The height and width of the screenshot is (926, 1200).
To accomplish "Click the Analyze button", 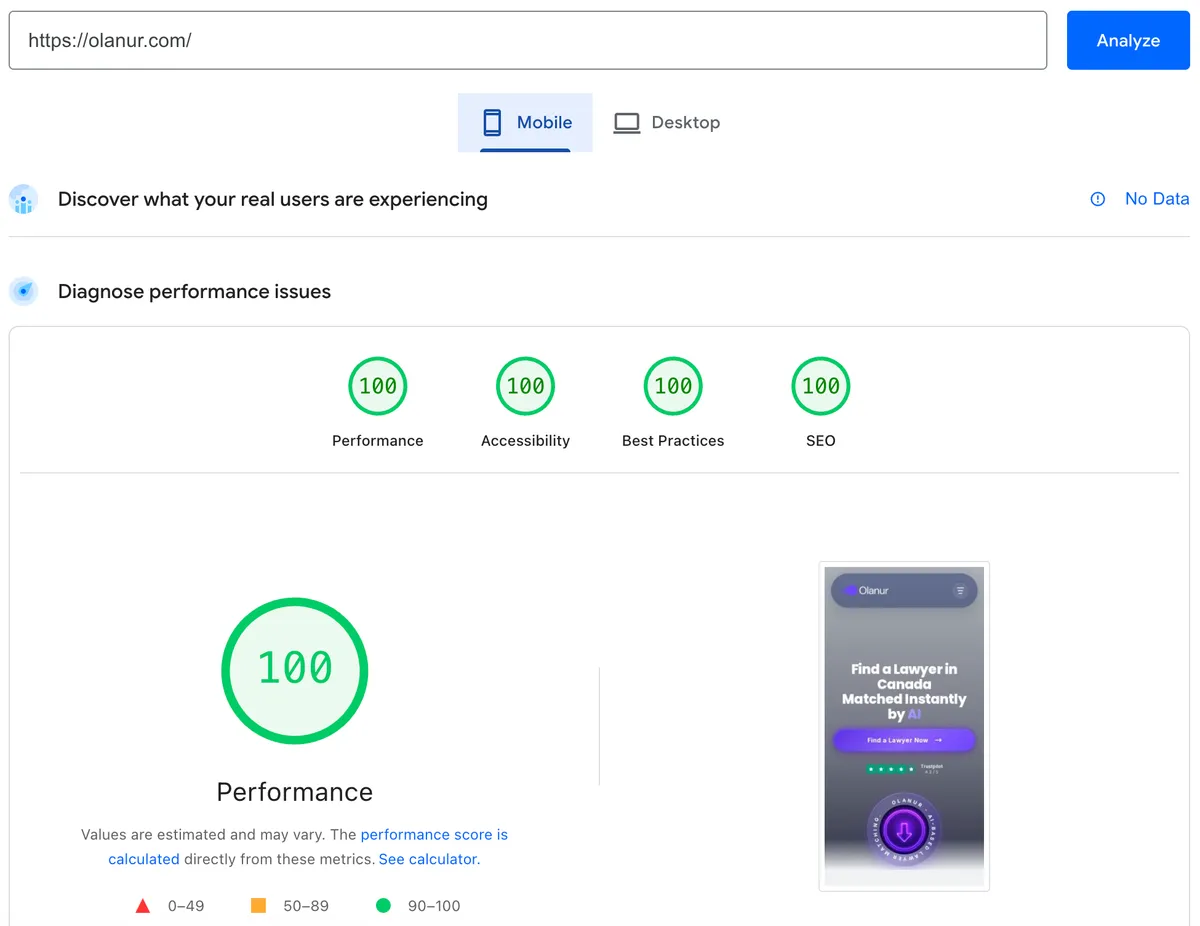I will (1128, 40).
